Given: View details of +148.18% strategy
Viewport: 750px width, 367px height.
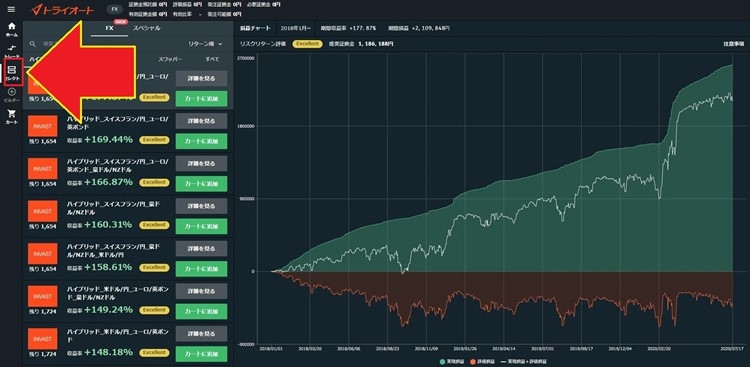Looking at the screenshot, I should click(201, 334).
